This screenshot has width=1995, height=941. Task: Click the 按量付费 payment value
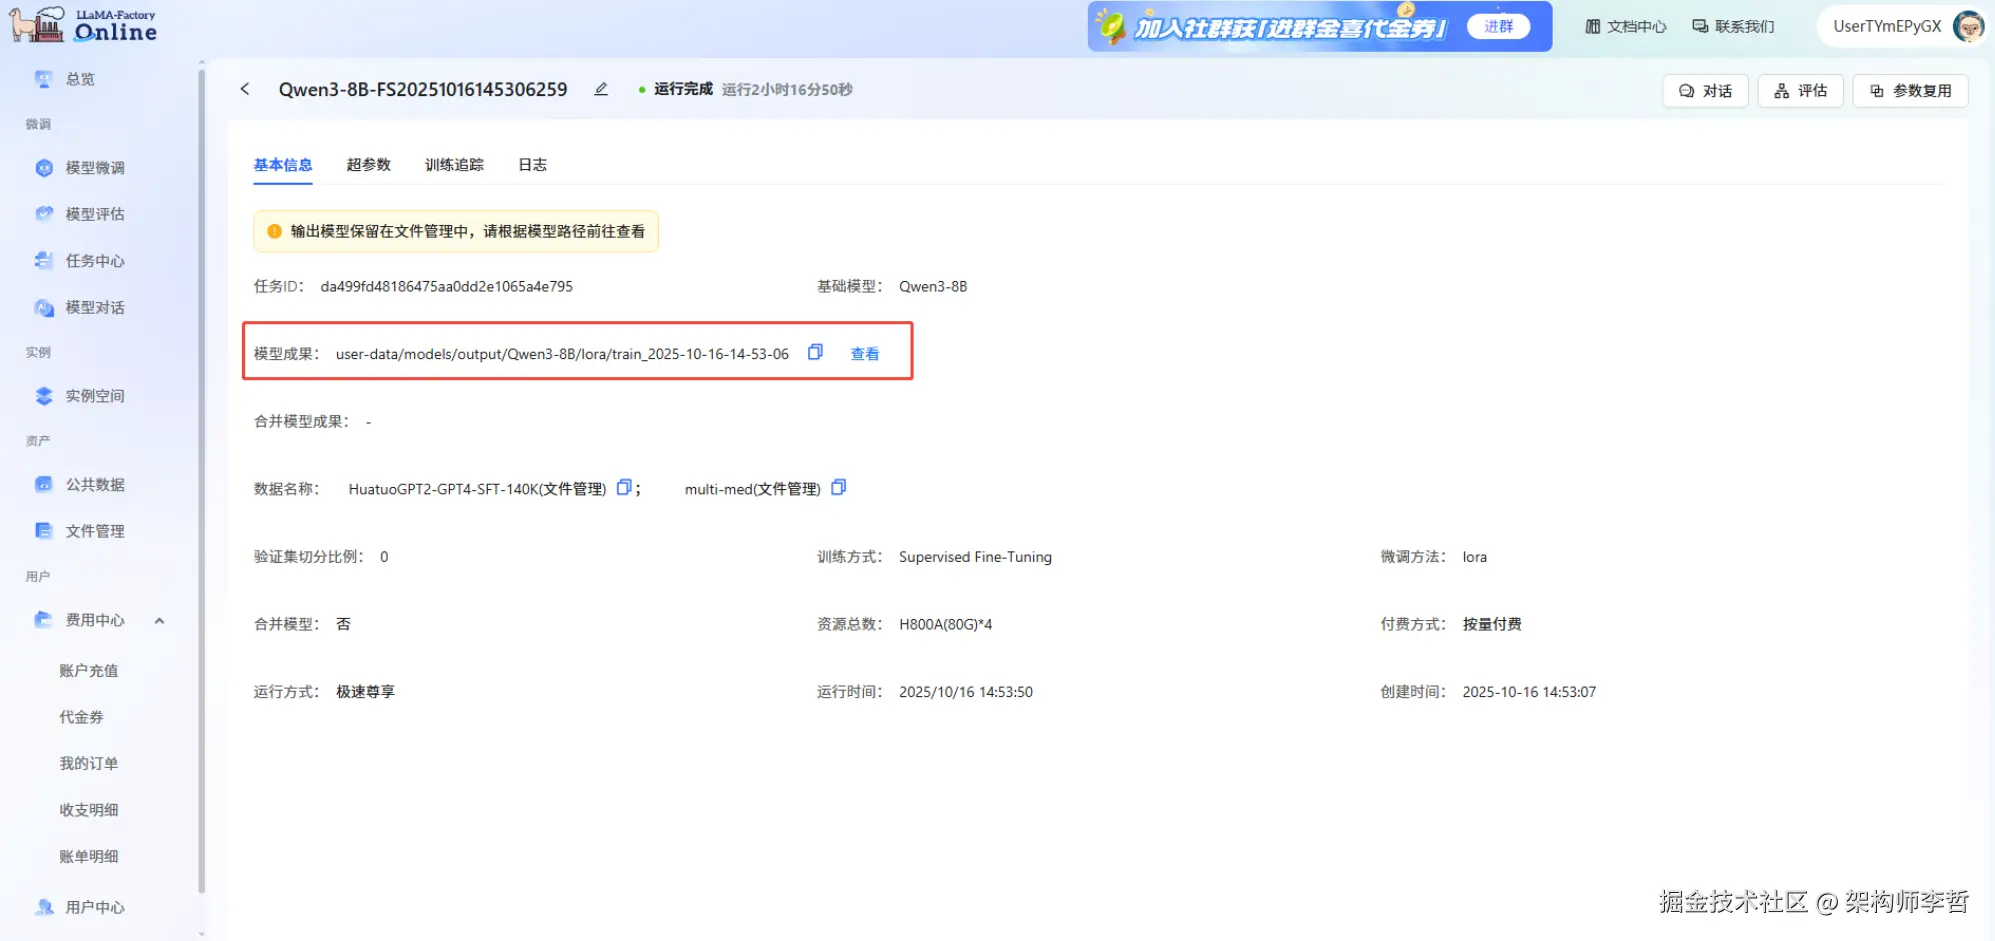tap(1492, 624)
